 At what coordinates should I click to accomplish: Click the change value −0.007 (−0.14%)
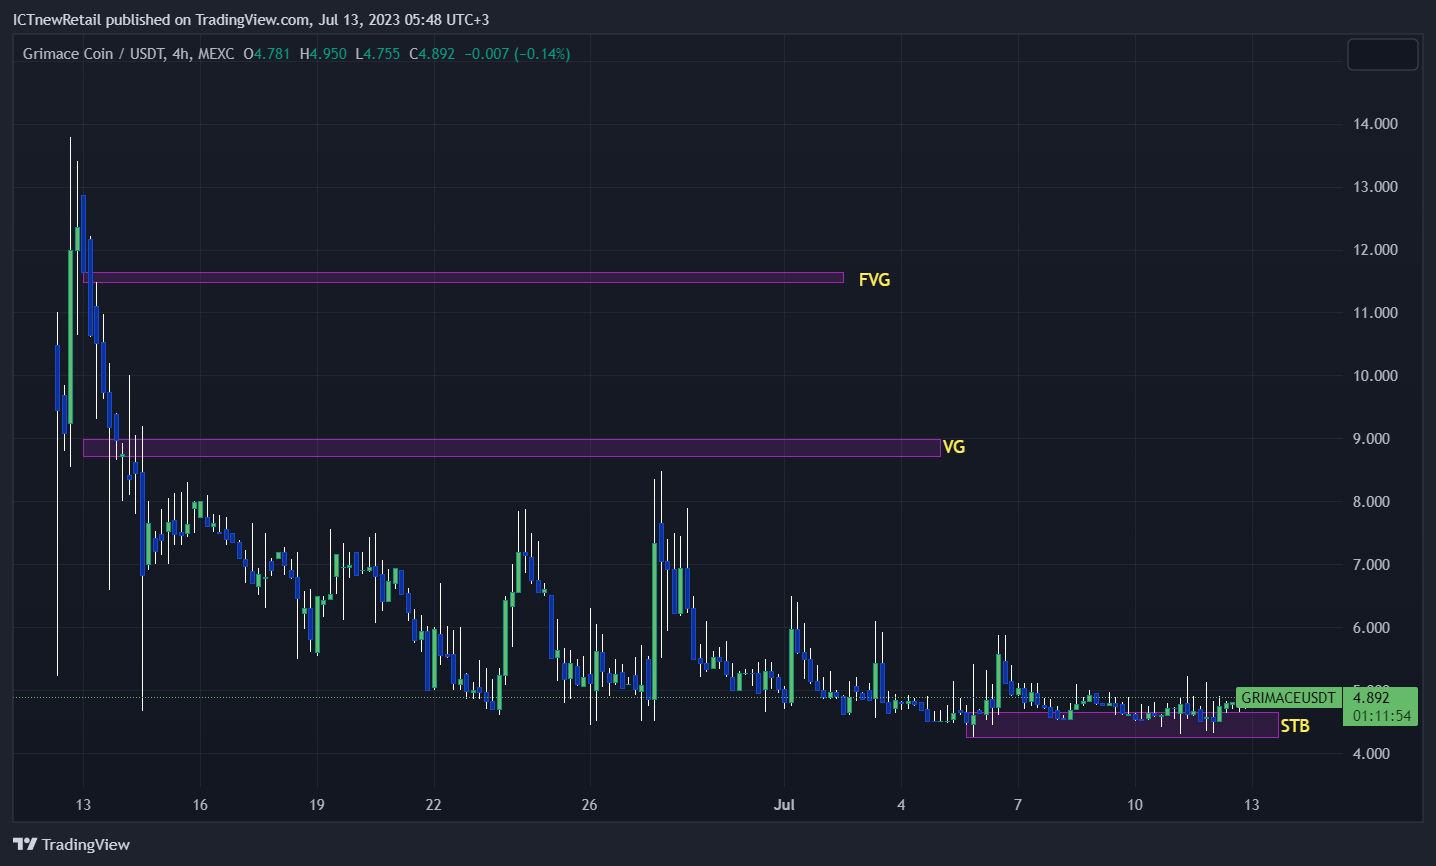[x=518, y=54]
